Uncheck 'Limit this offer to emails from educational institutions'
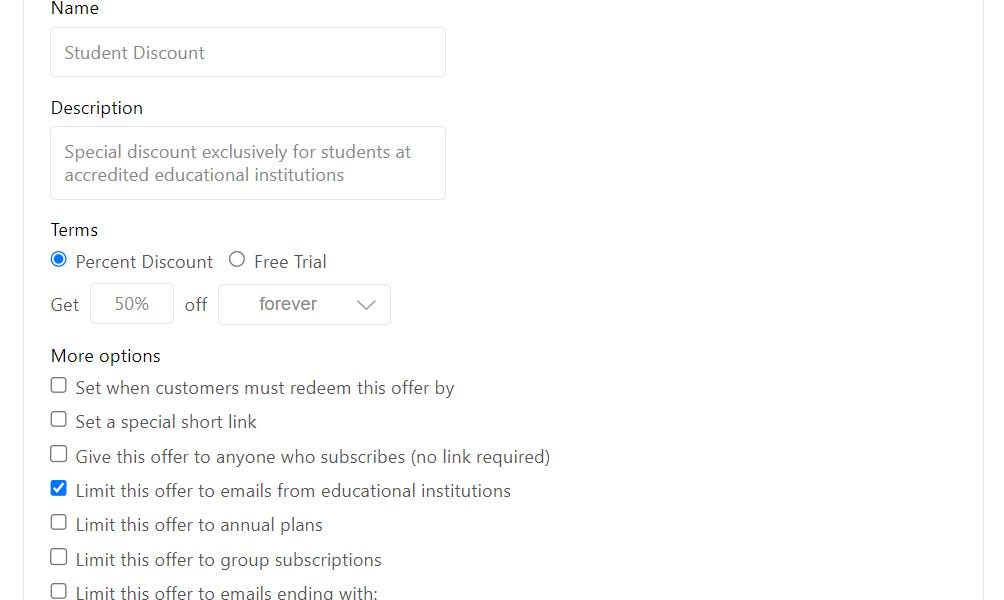Screen dimensions: 1004x600 (58, 487)
